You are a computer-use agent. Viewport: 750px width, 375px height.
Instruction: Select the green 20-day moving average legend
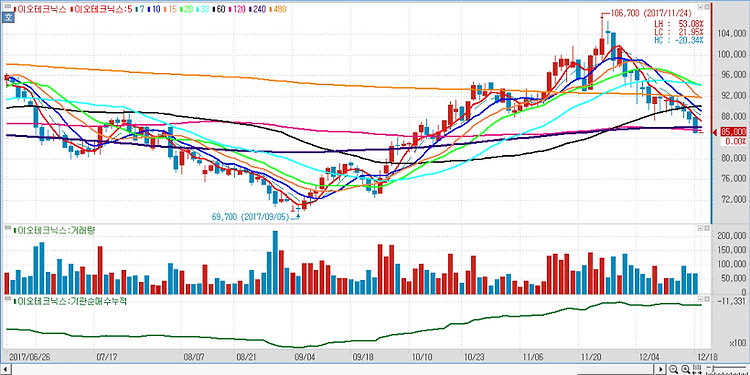[187, 10]
